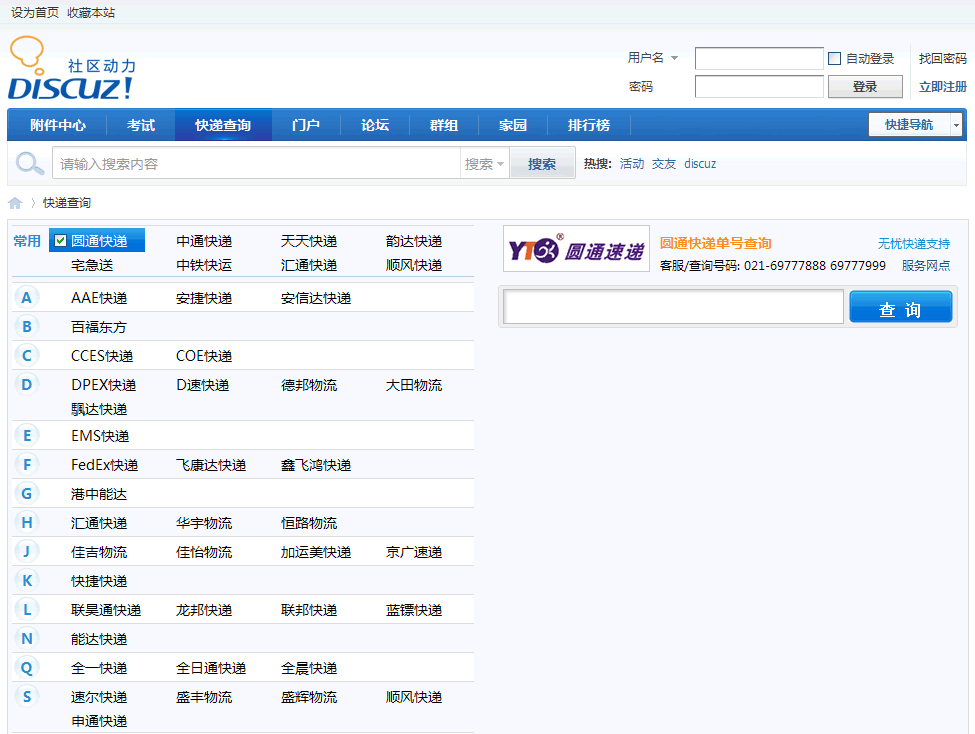Click the 收藏本站 link
Image resolution: width=975 pixels, height=734 pixels.
91,12
